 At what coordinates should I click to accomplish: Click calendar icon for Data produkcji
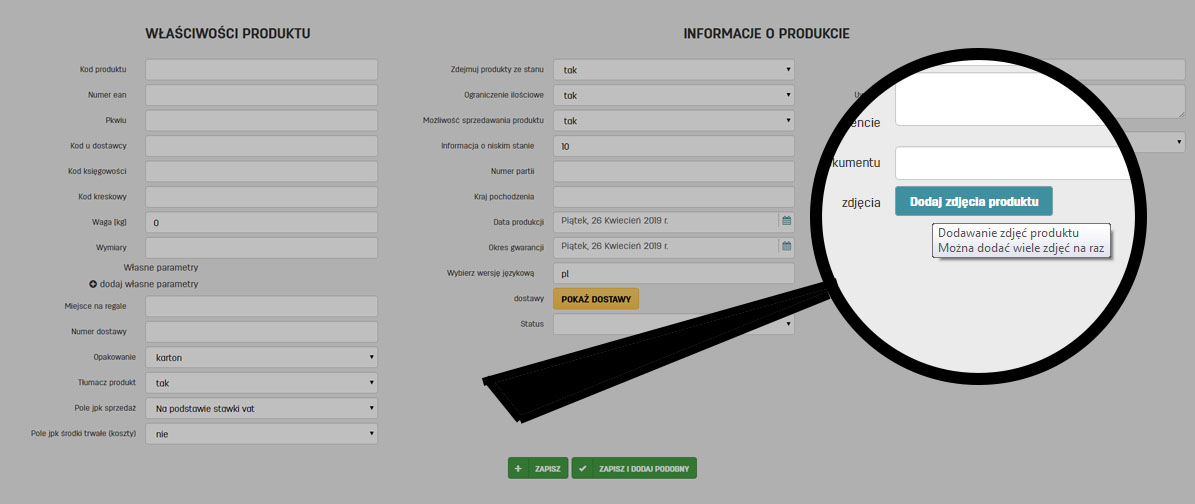click(786, 220)
